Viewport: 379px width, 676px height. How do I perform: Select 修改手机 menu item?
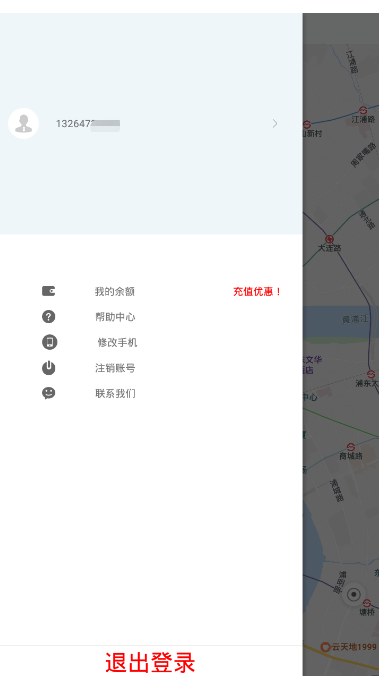[x=117, y=342]
